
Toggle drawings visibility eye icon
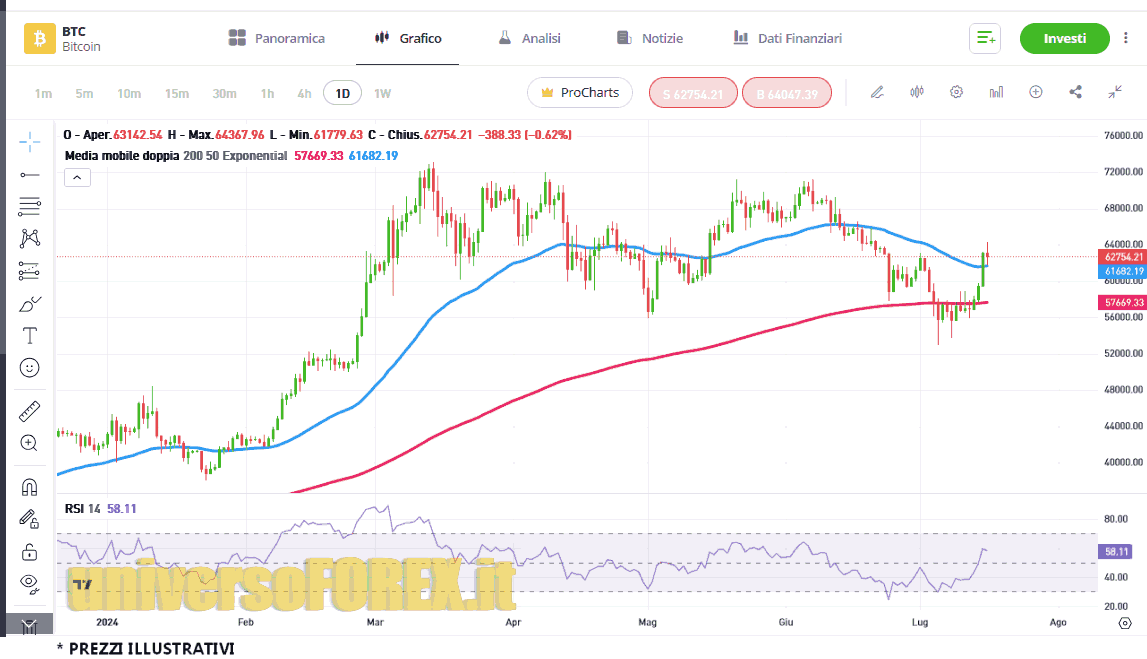pos(29,582)
